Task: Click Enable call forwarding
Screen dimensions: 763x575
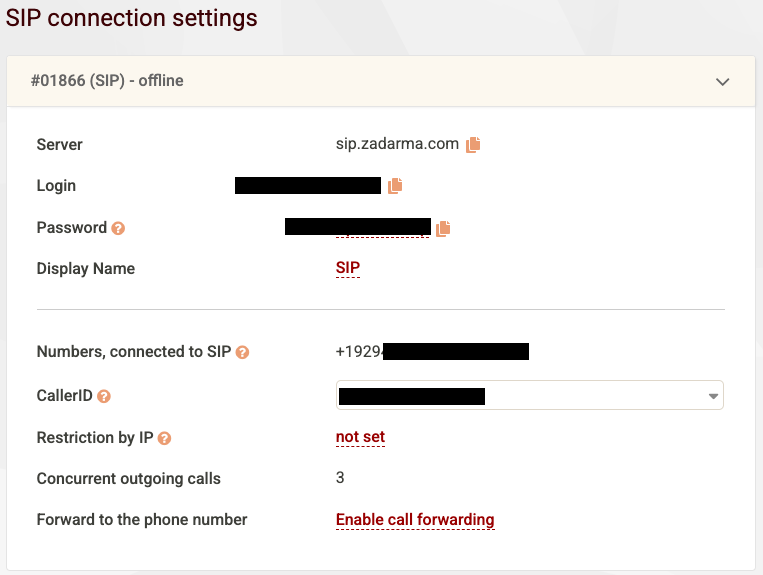Action: click(x=415, y=520)
